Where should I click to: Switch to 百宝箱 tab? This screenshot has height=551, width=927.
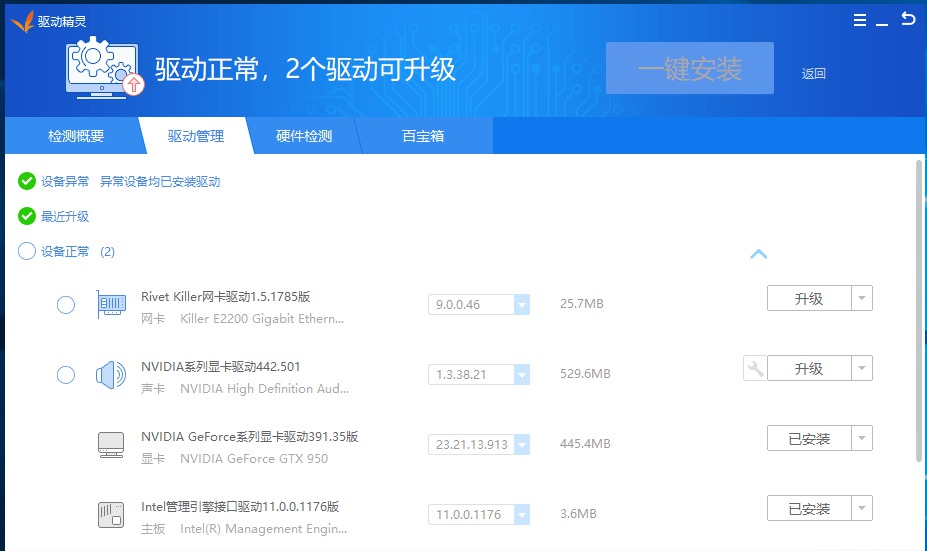click(x=423, y=136)
